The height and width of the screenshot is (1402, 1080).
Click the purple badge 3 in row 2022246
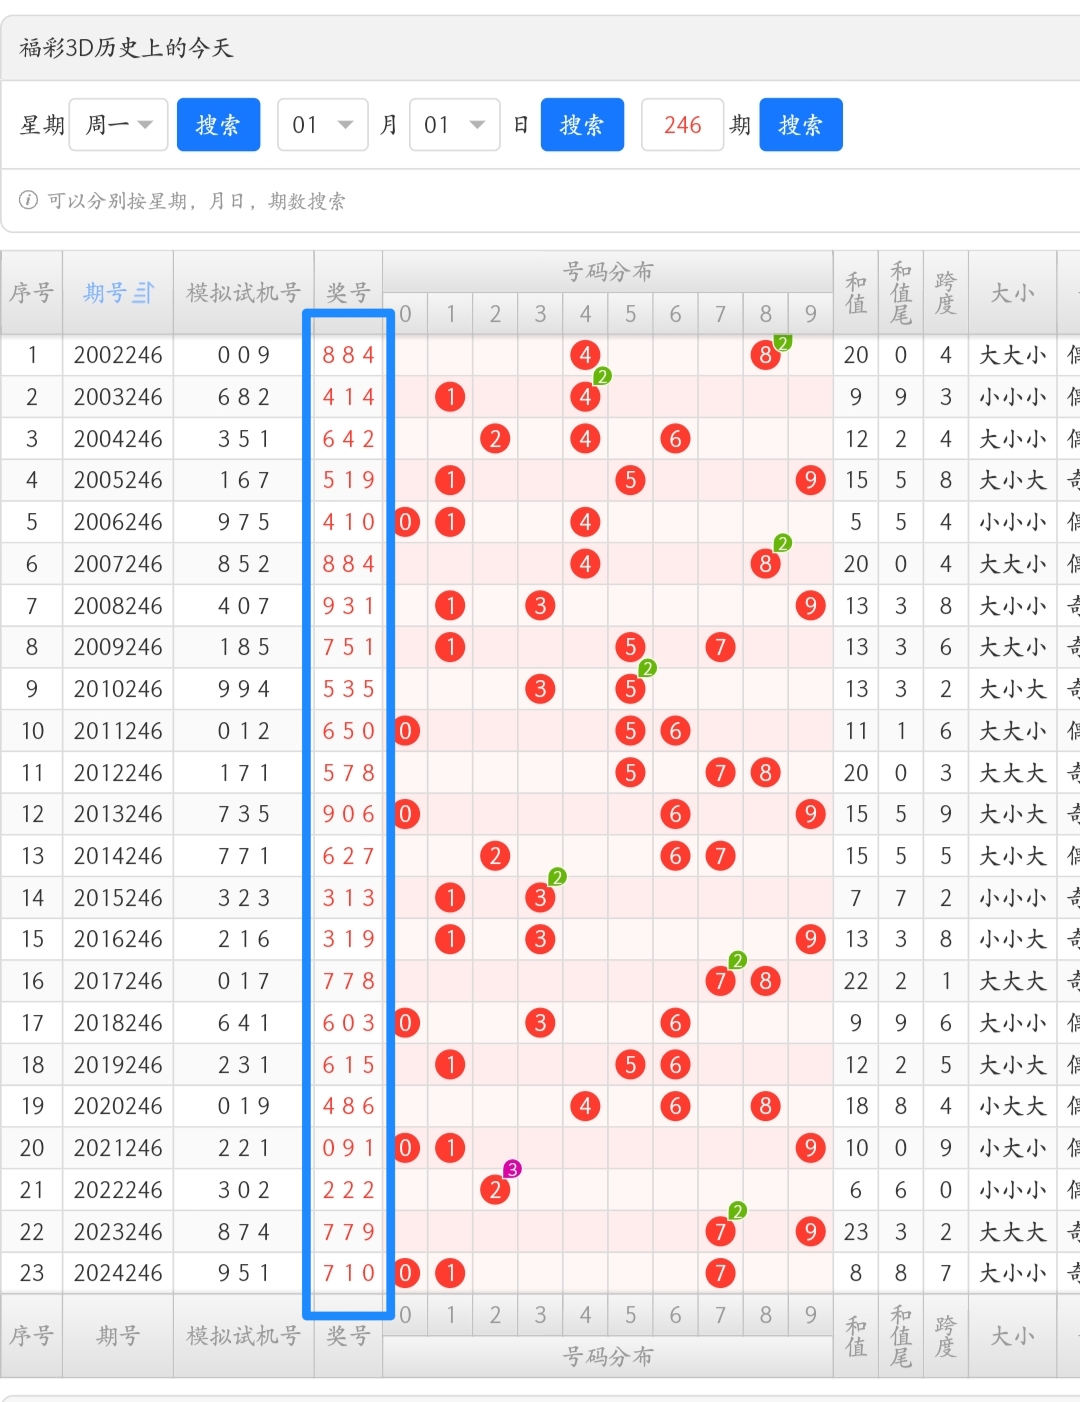pos(512,1169)
